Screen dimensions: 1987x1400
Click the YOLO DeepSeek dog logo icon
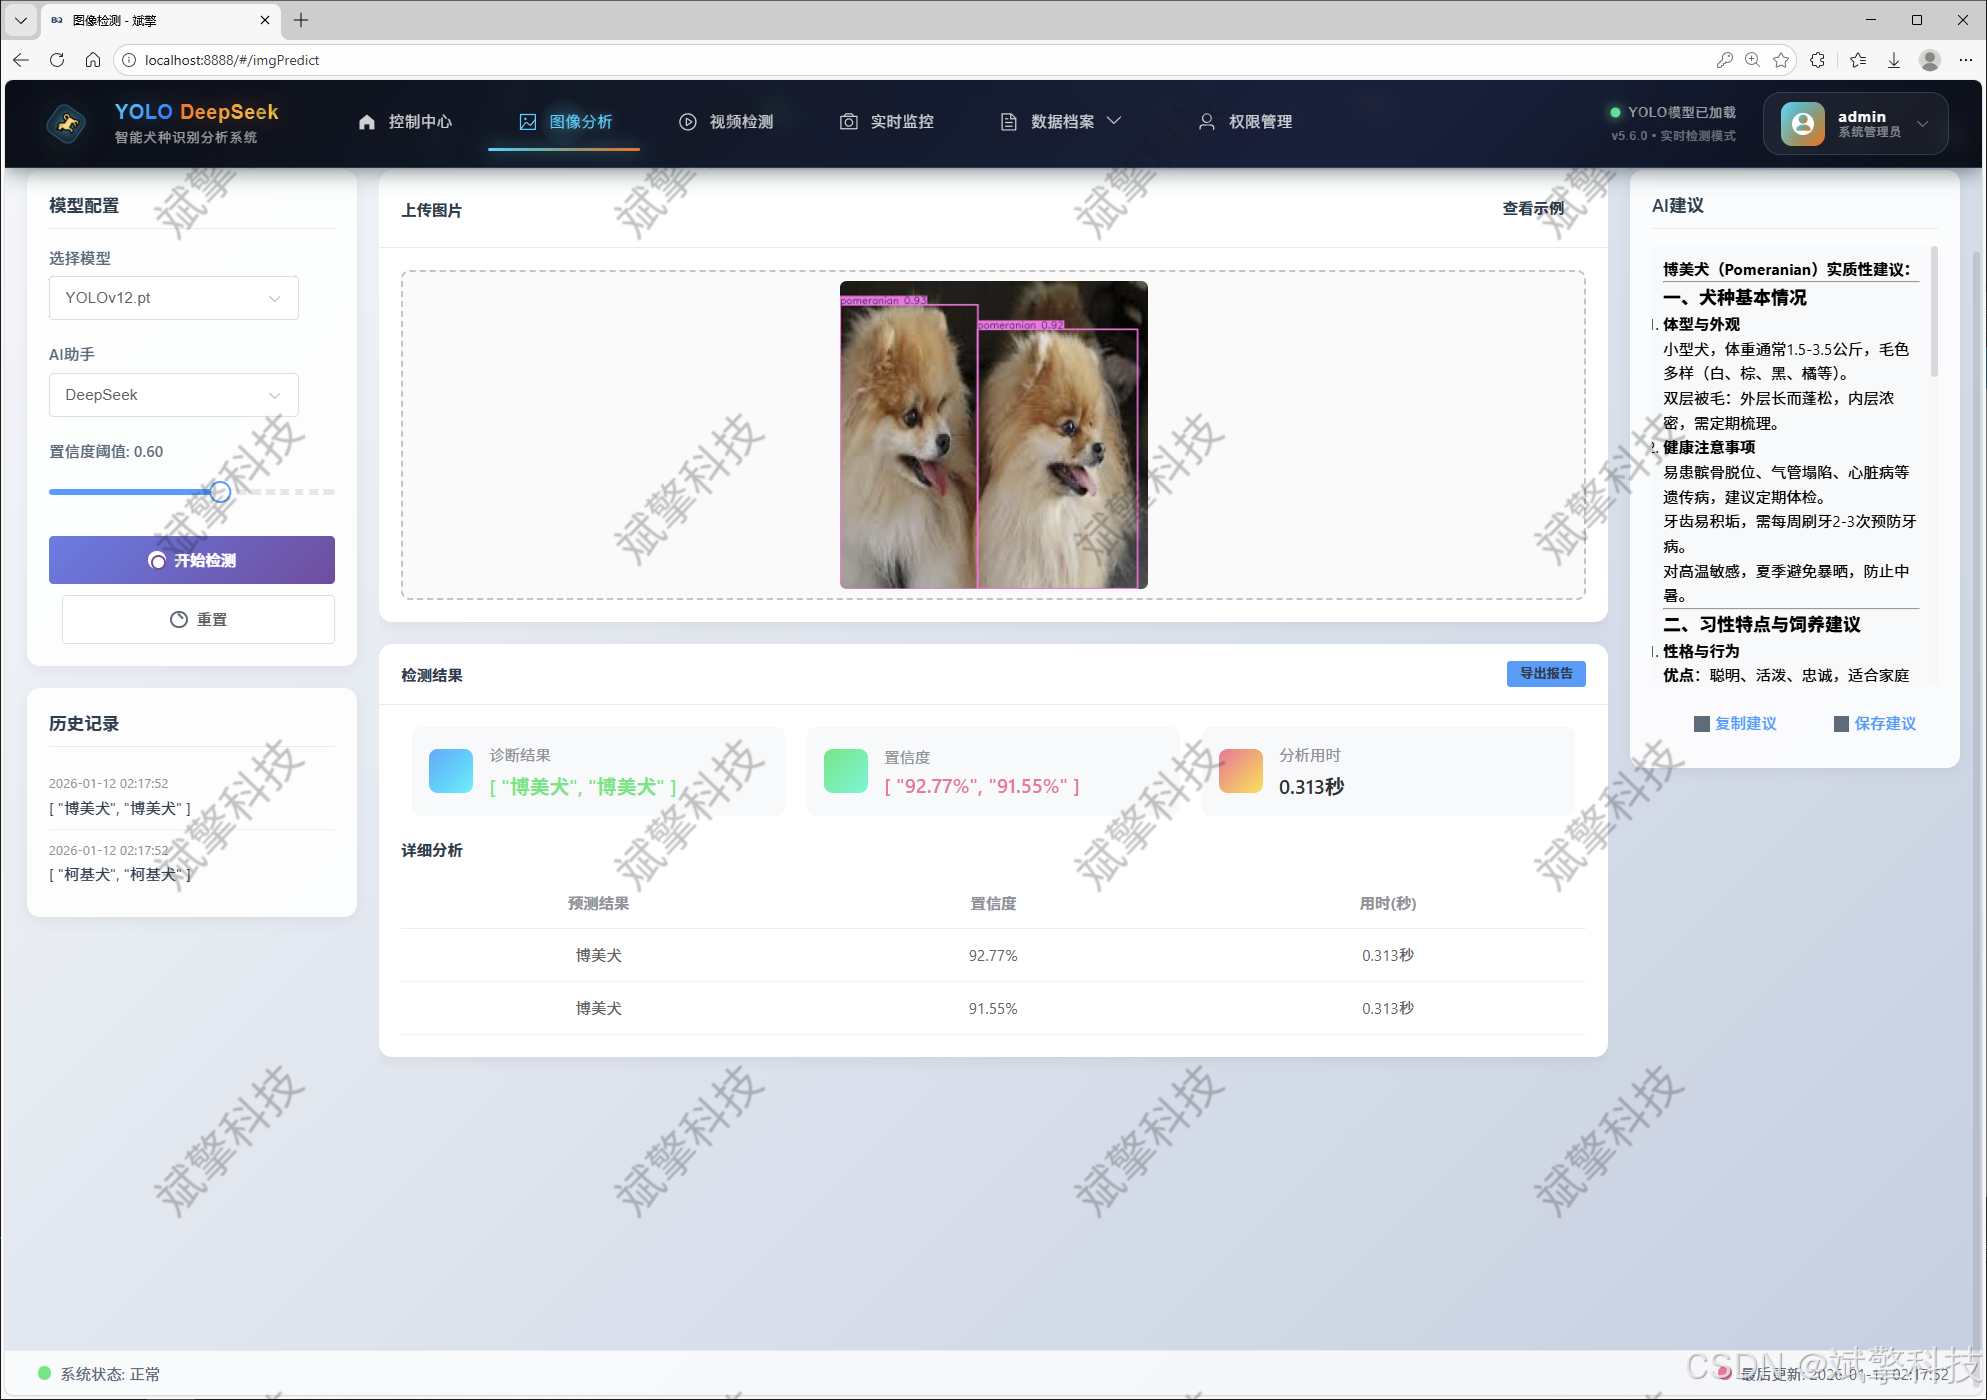[67, 123]
